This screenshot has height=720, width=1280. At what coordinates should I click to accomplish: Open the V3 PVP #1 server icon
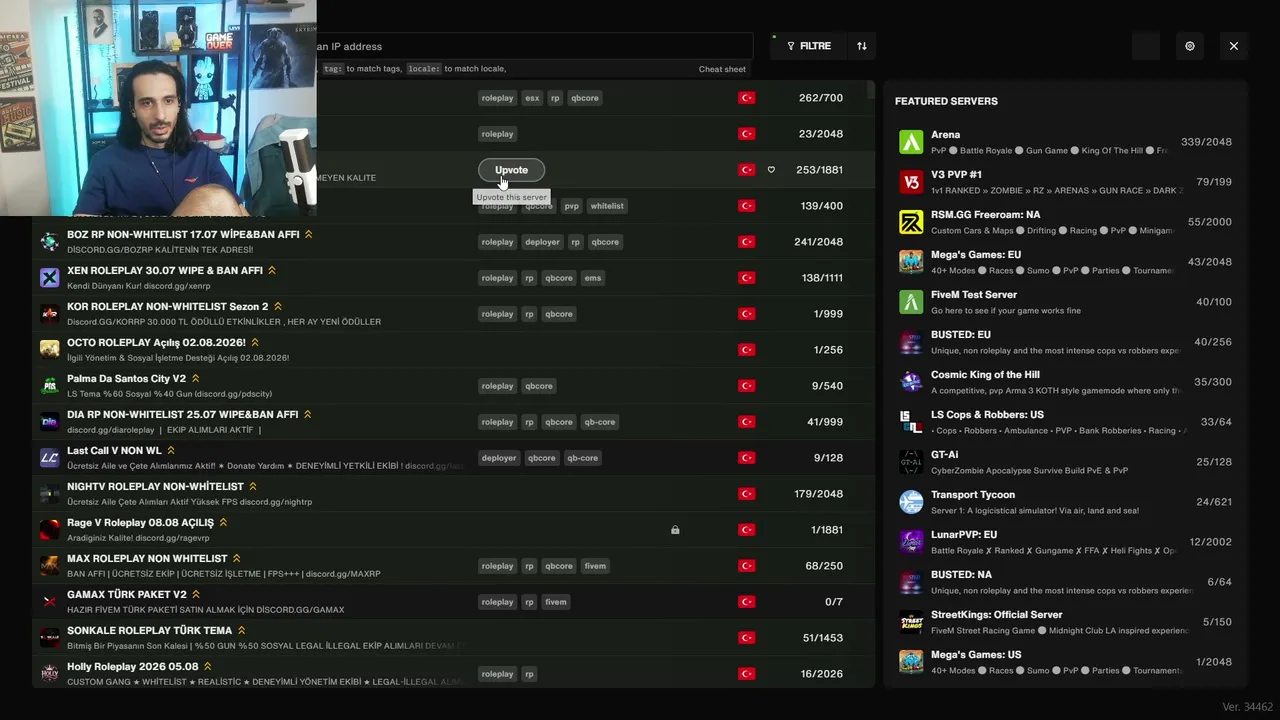pos(911,182)
